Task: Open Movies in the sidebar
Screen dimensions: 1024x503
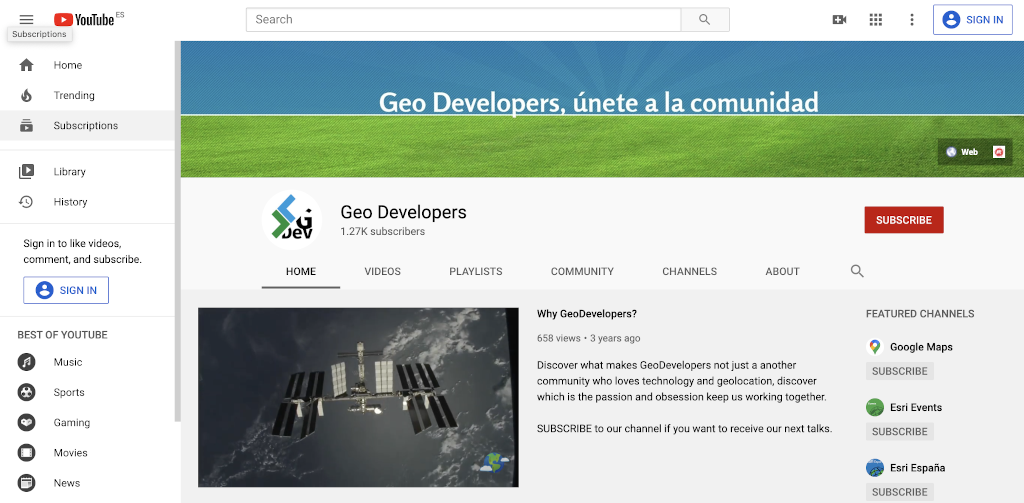Action: click(x=88, y=453)
